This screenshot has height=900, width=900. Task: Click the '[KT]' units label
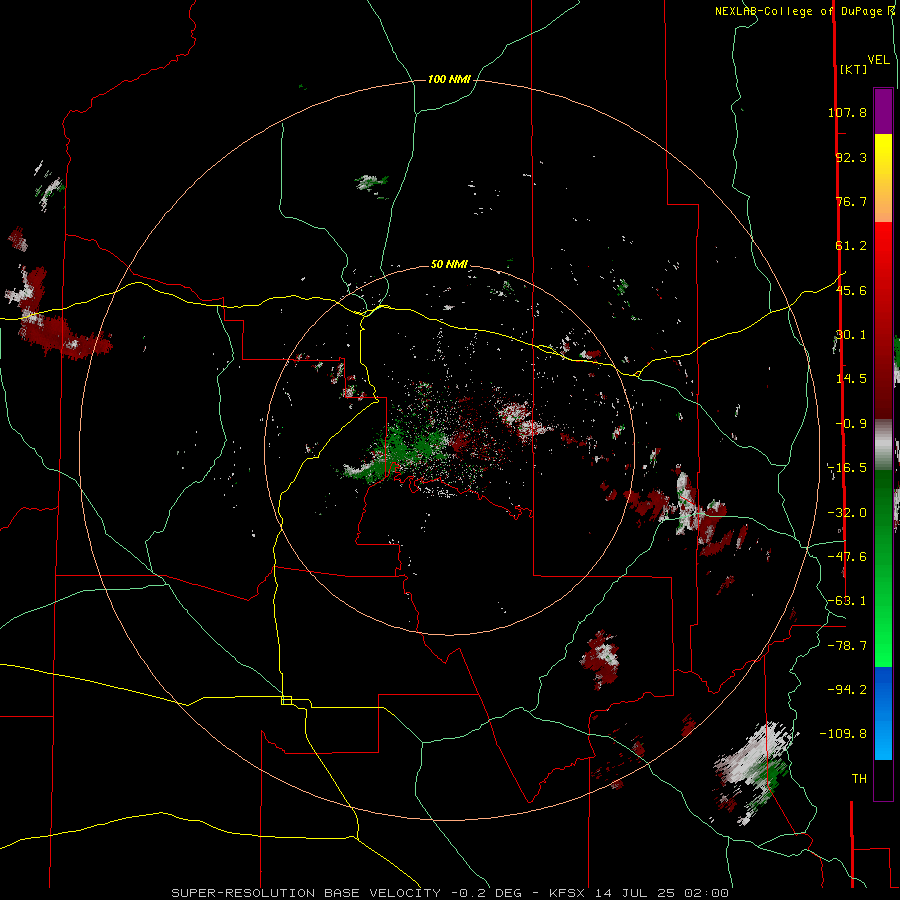[853, 69]
